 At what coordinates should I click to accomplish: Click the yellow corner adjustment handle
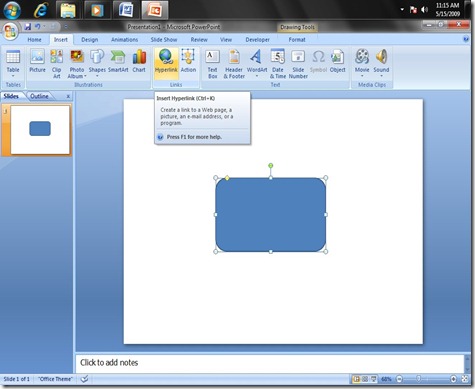click(227, 178)
